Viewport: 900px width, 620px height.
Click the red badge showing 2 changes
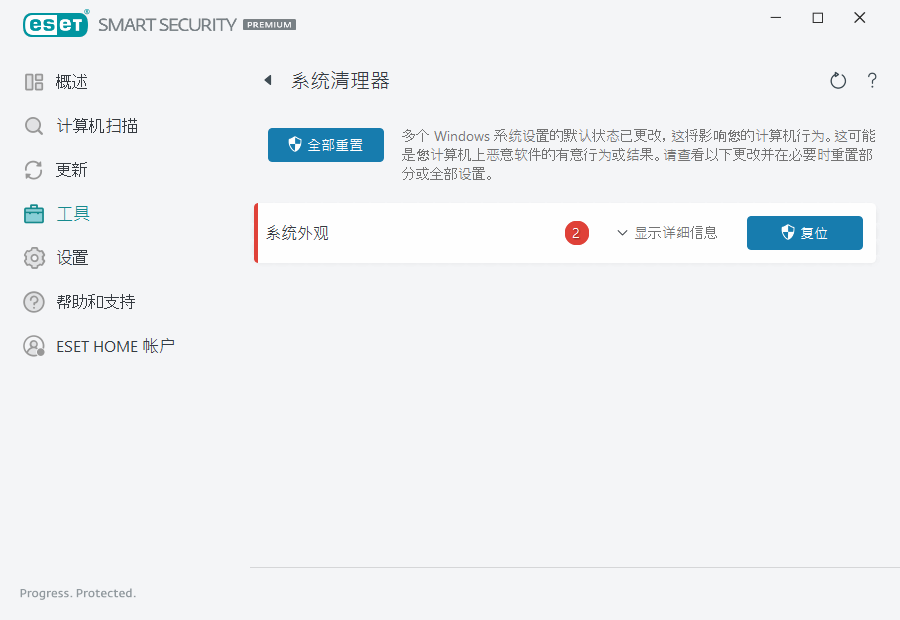(576, 232)
